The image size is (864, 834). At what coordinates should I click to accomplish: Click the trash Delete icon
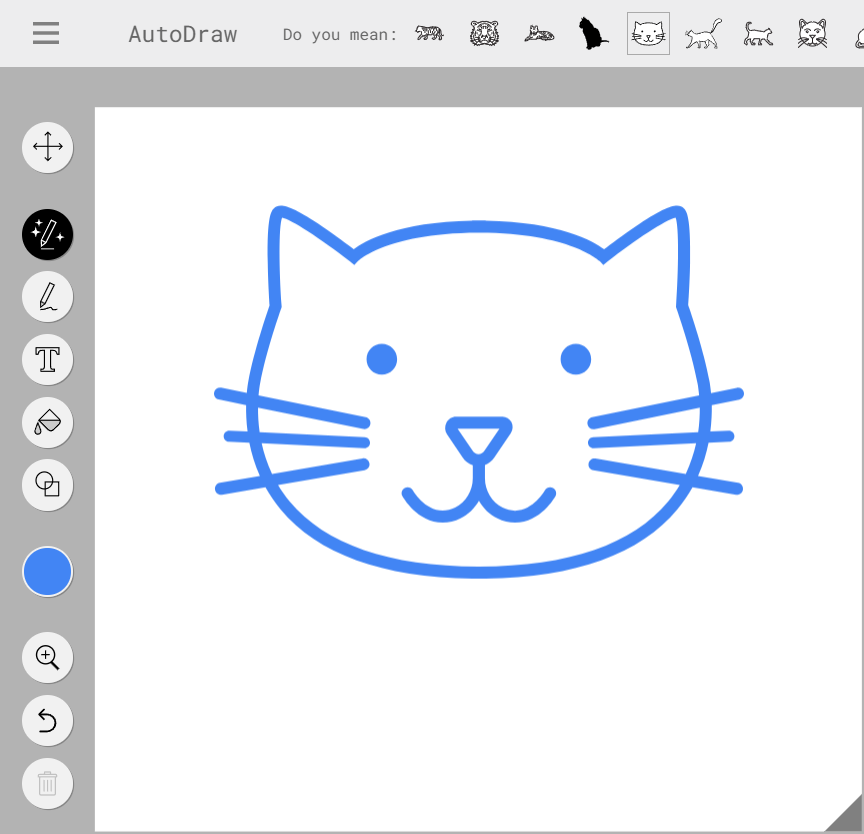tap(47, 783)
